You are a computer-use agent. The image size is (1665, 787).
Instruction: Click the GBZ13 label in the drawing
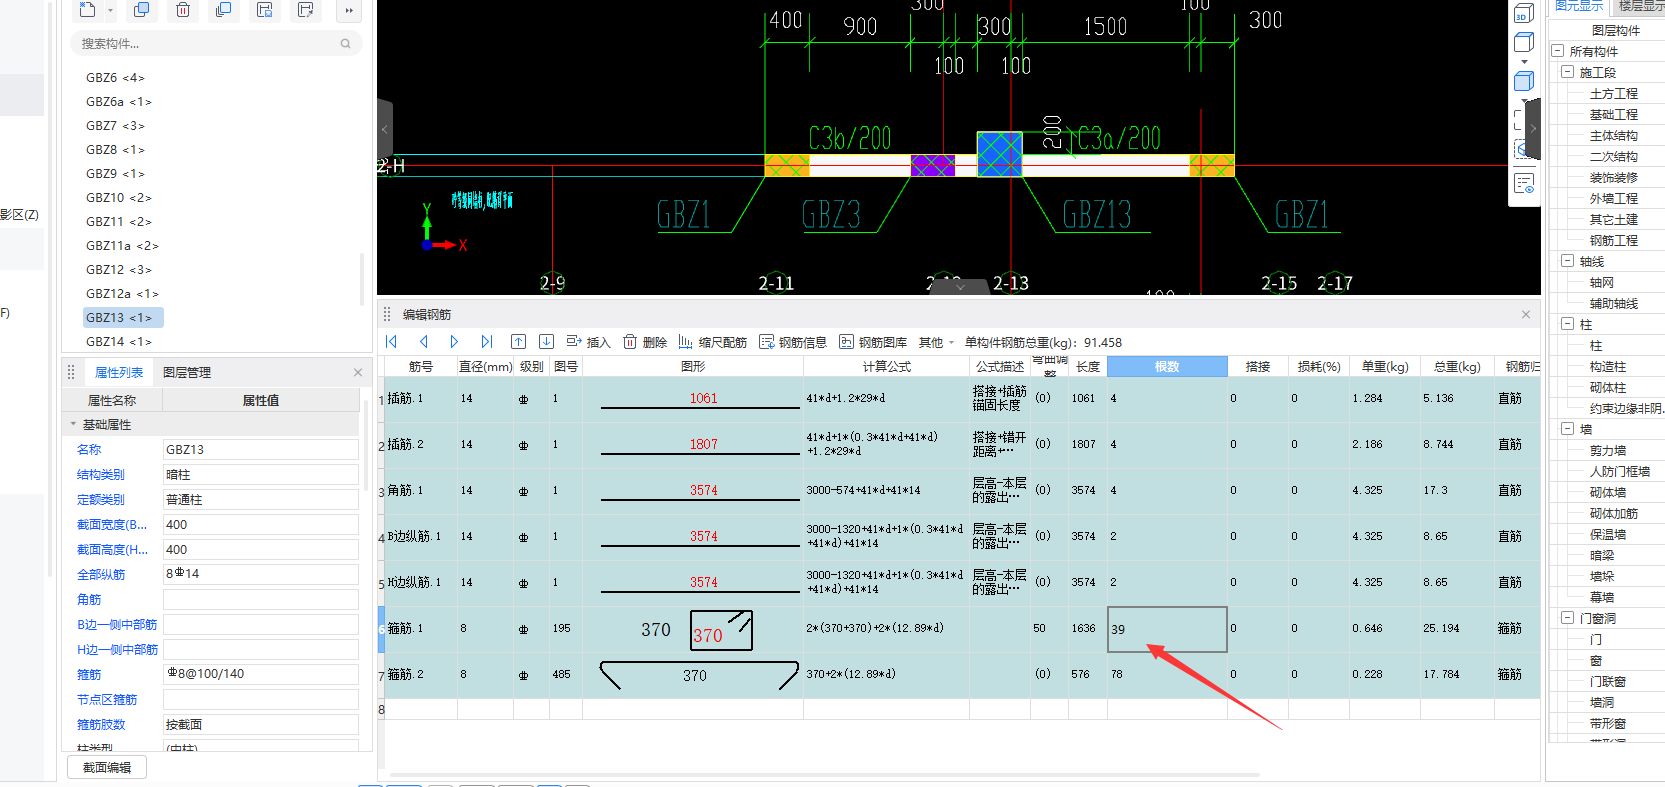(1097, 215)
